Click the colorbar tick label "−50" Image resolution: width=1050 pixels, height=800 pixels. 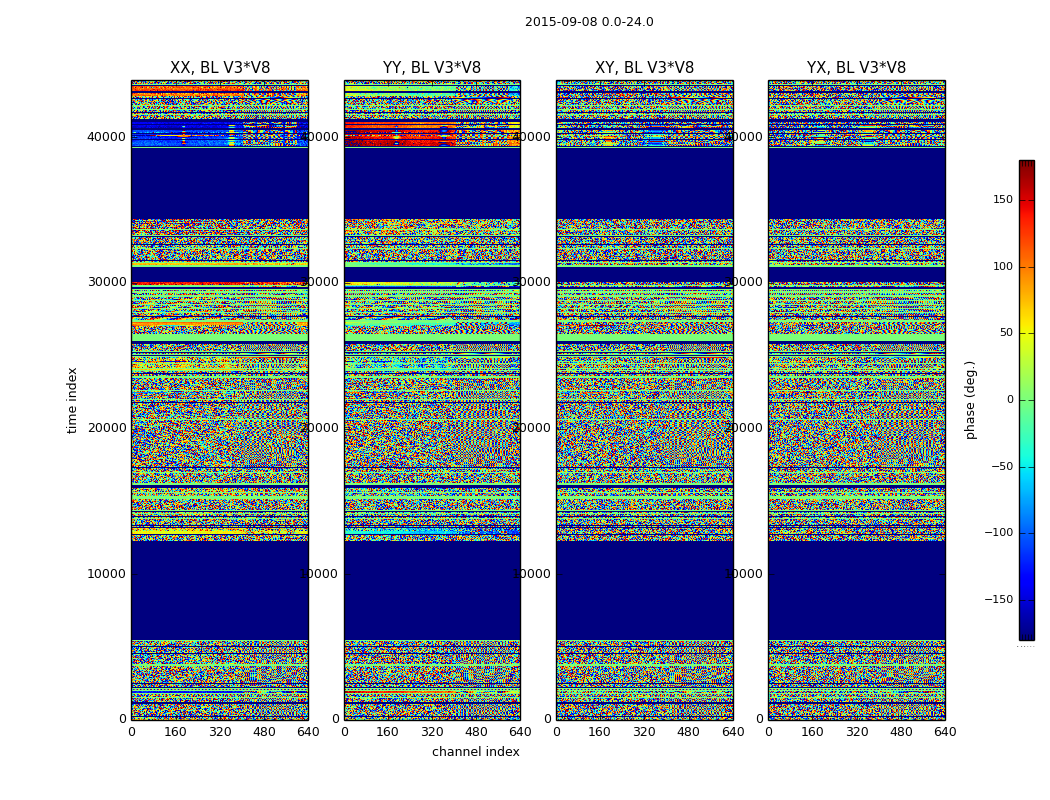click(x=1002, y=467)
